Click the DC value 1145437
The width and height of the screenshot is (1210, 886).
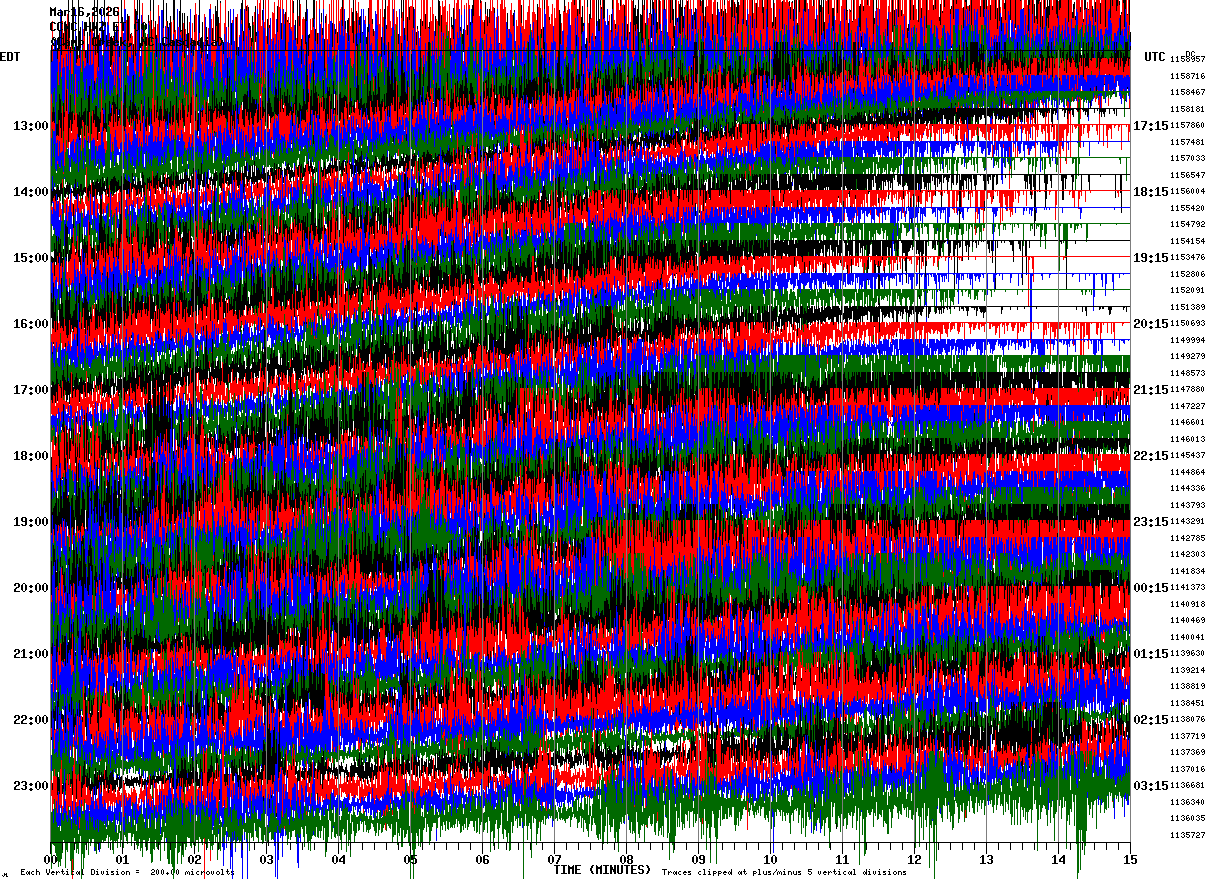tap(1187, 456)
